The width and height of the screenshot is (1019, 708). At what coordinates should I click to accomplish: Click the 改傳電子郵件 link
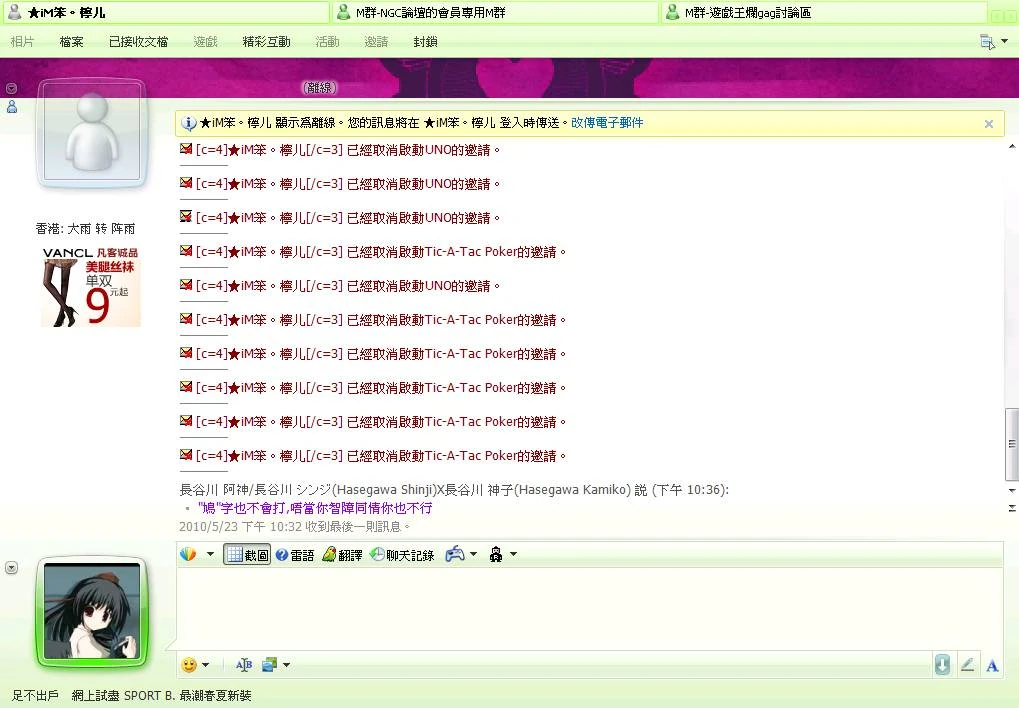pyautogui.click(x=607, y=123)
